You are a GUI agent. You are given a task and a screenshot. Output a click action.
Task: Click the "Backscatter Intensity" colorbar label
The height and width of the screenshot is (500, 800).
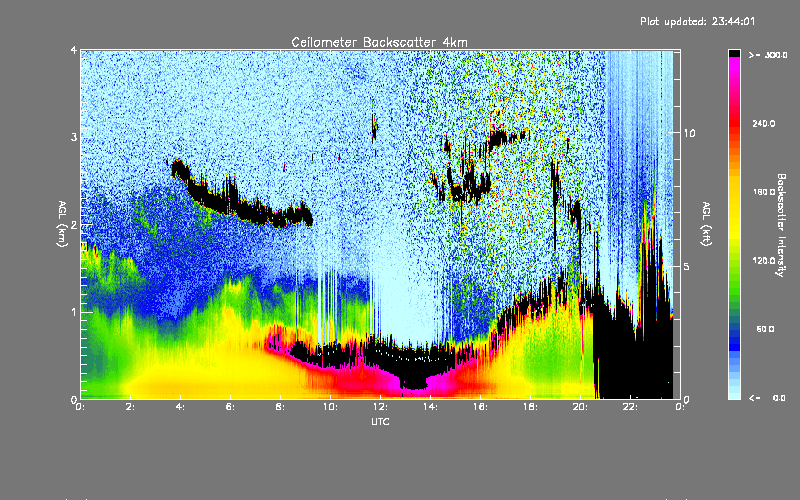(780, 225)
